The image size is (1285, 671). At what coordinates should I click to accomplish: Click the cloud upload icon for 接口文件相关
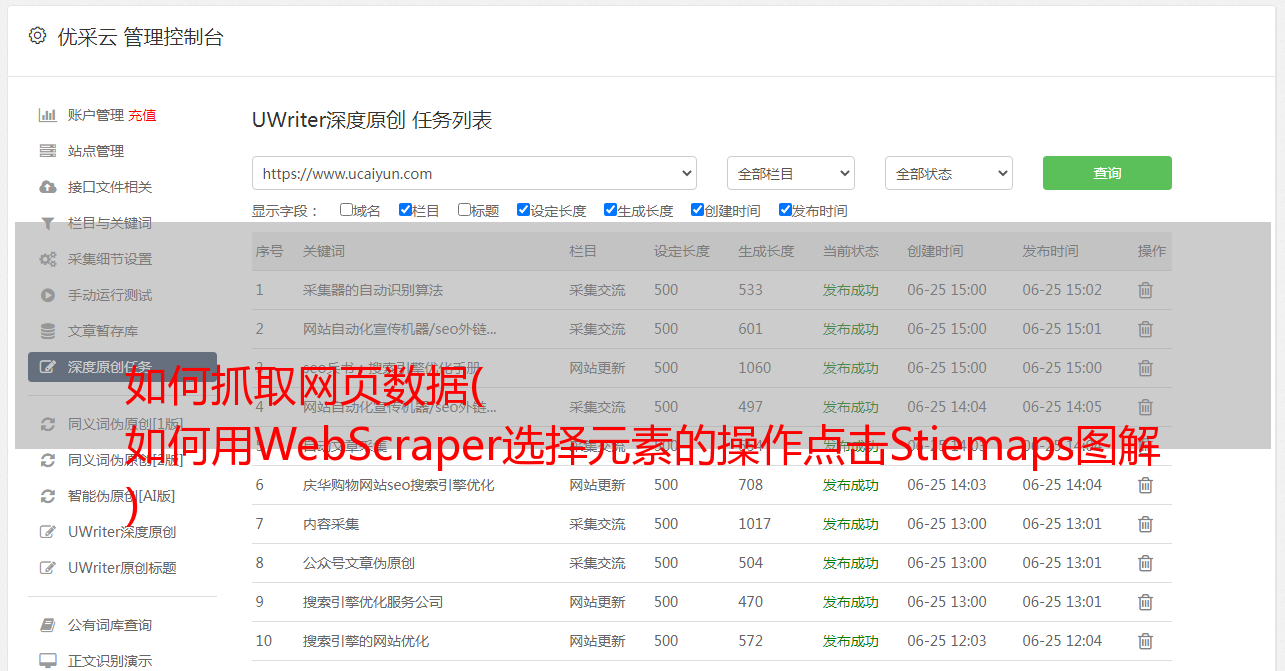[47, 187]
